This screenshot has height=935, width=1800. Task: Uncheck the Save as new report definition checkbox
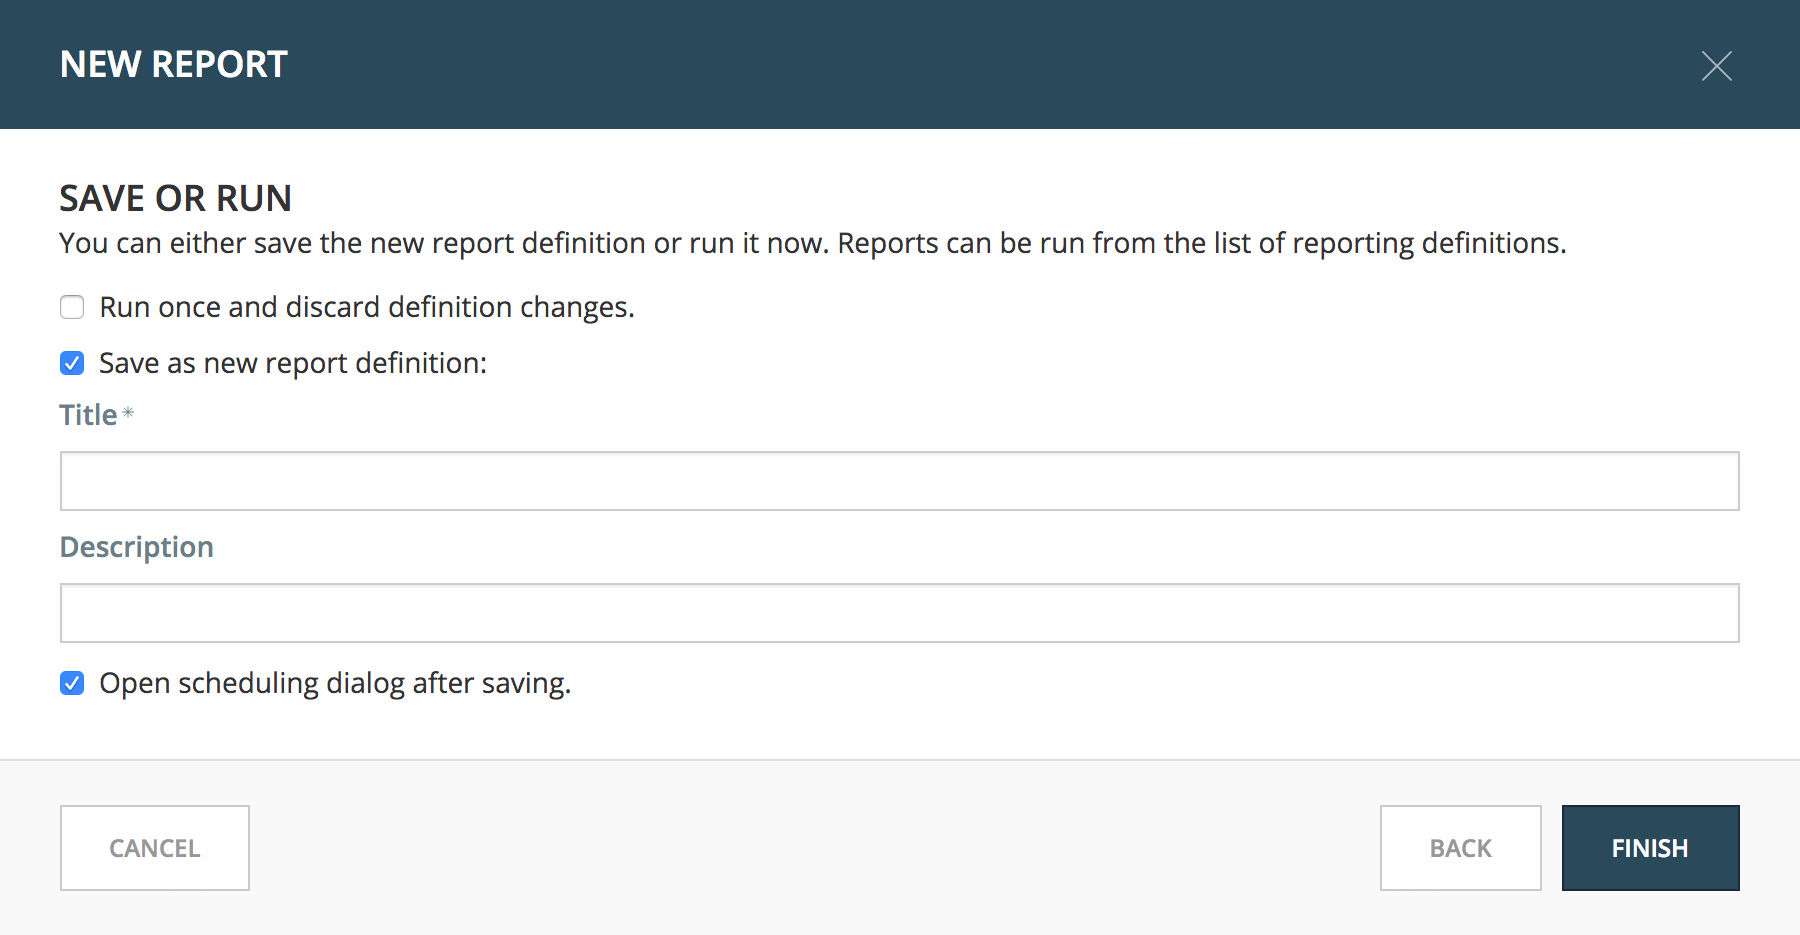point(72,363)
